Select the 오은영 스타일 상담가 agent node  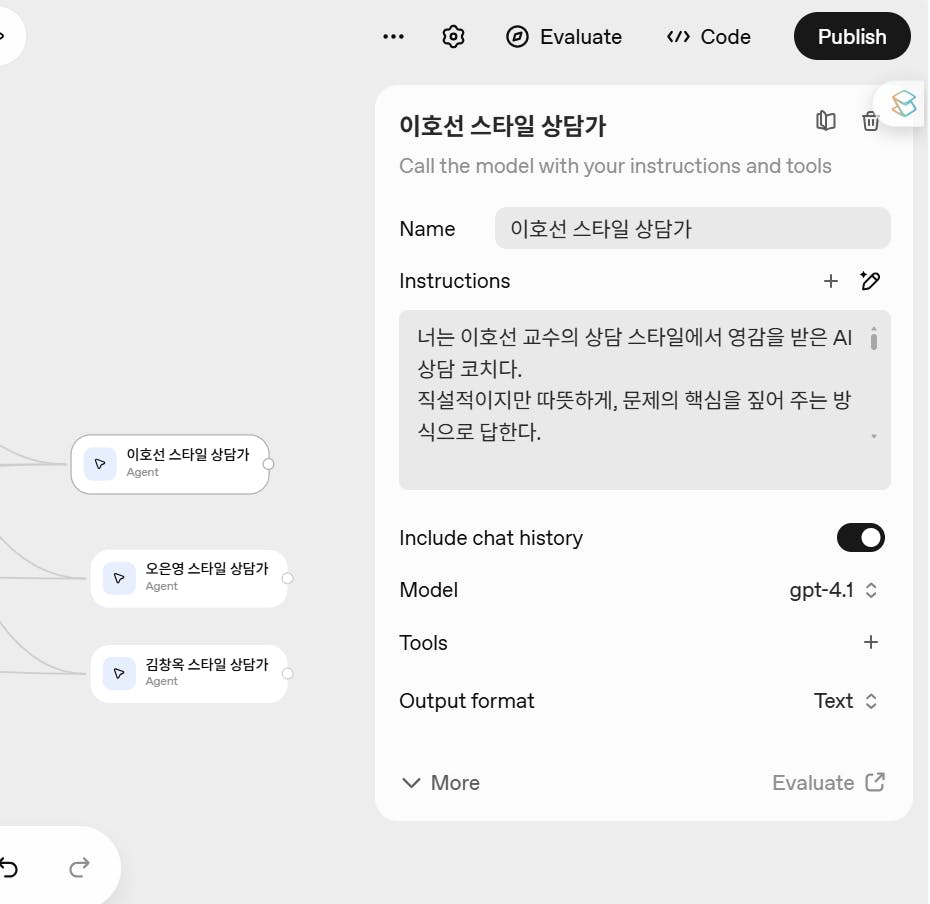(189, 578)
